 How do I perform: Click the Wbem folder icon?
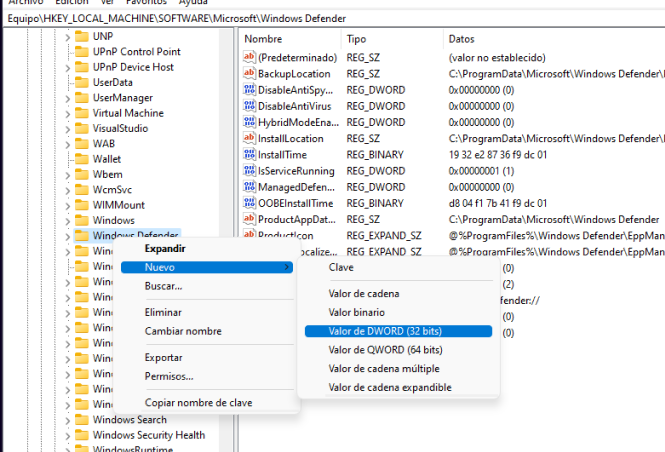click(82, 174)
